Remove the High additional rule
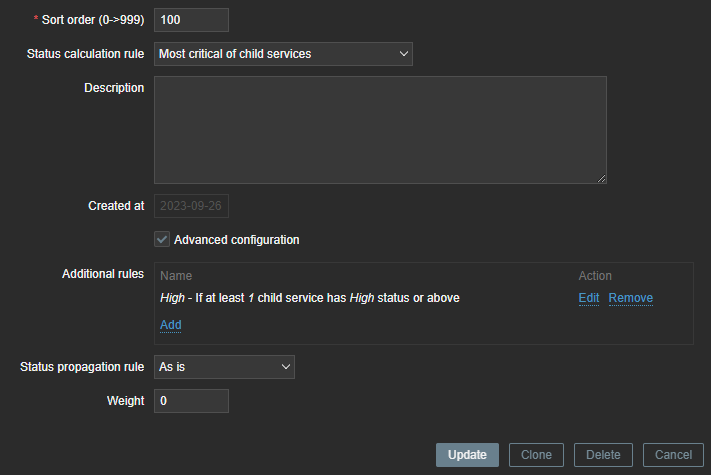 630,298
